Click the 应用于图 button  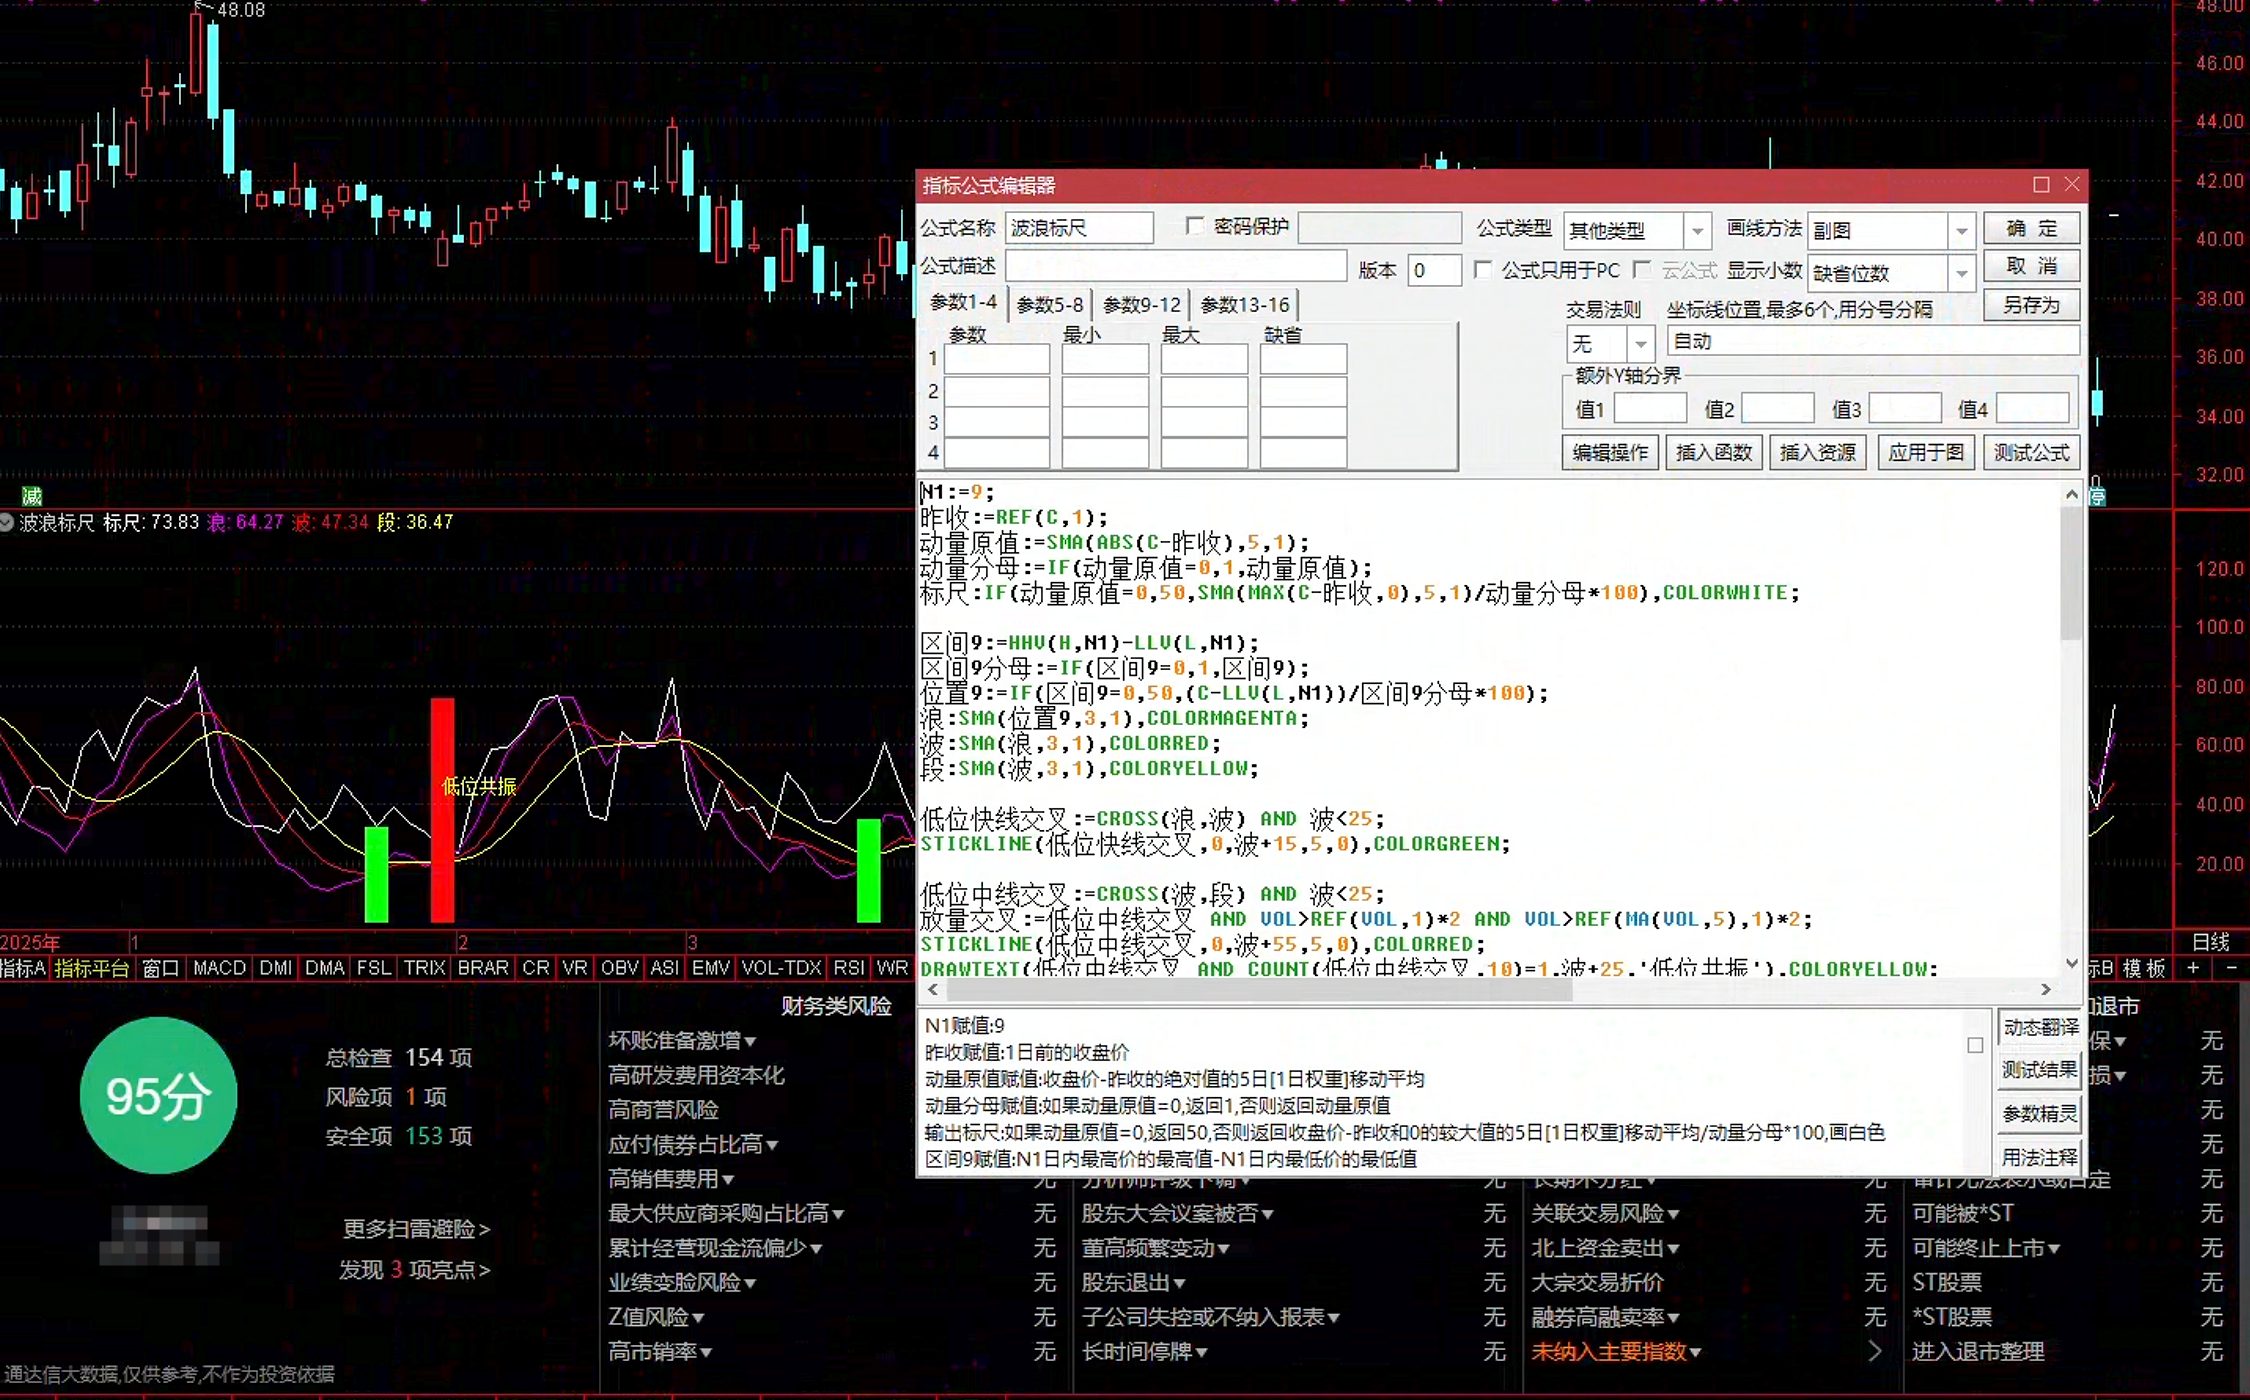coord(1926,453)
